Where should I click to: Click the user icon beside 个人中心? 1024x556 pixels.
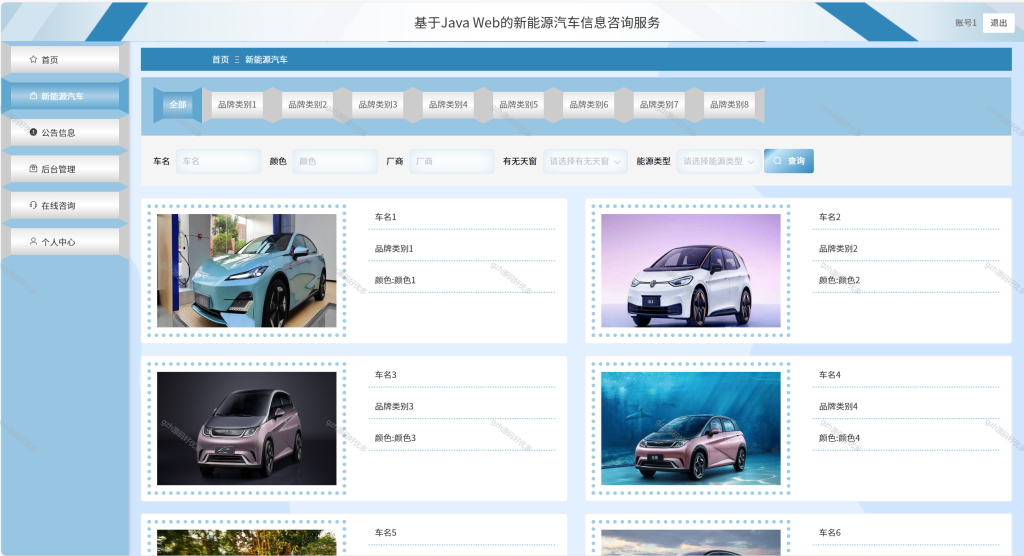[x=33, y=242]
